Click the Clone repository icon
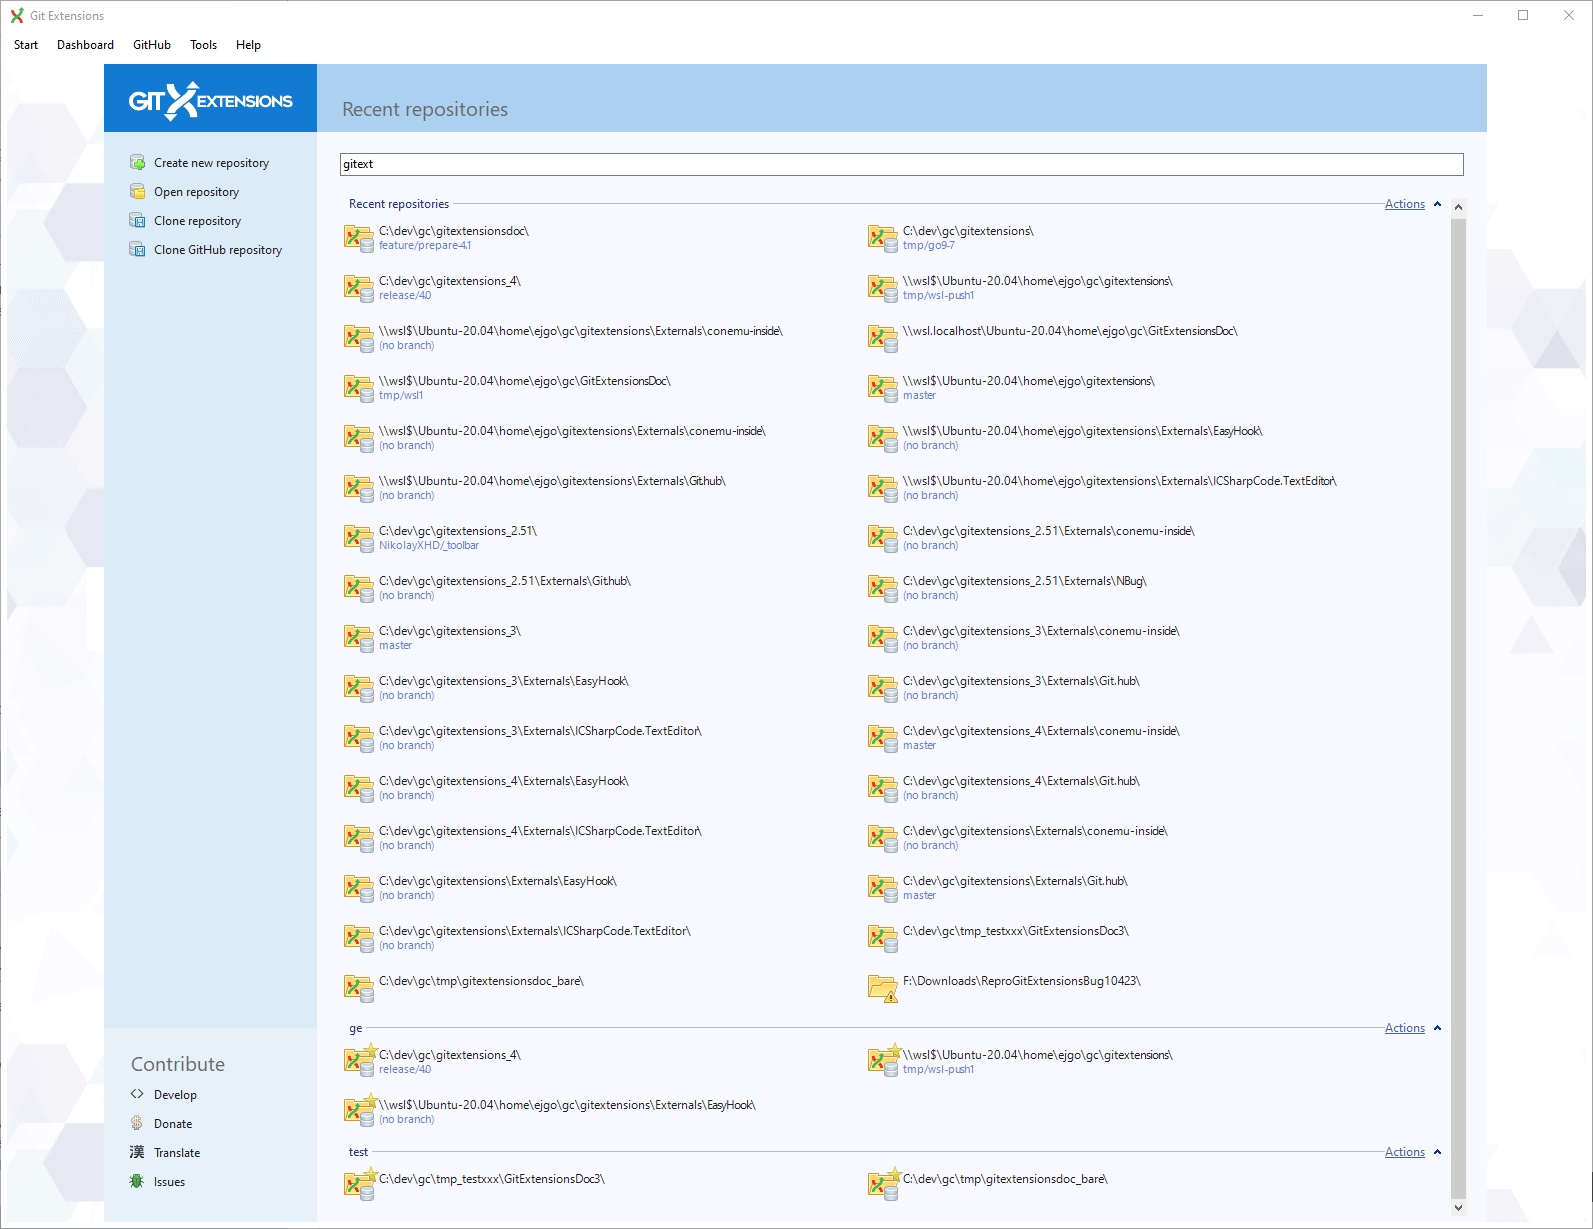 point(137,221)
